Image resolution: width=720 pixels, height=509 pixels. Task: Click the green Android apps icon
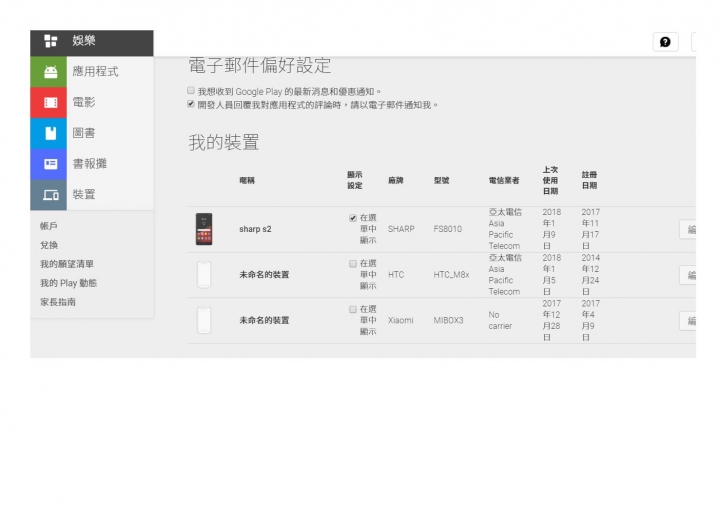(x=49, y=72)
